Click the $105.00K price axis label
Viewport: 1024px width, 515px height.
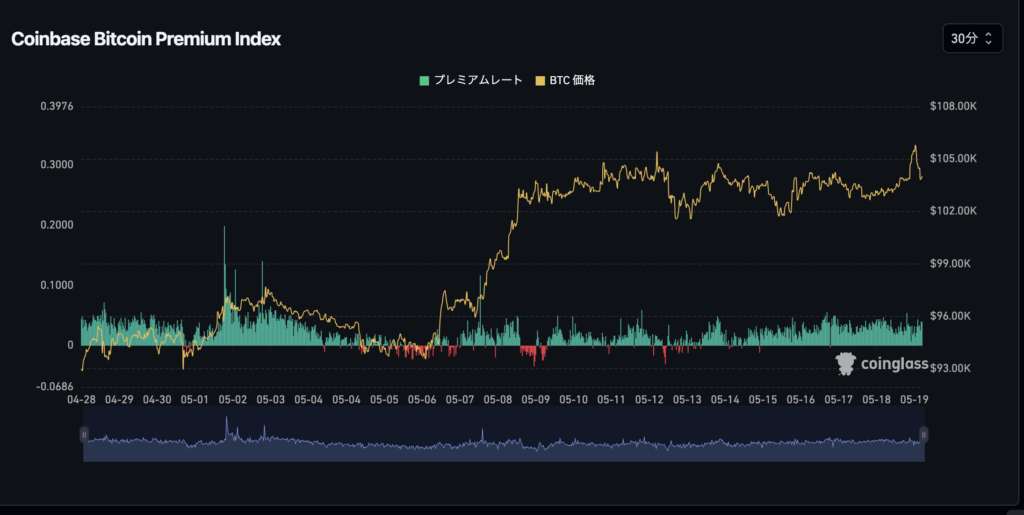(953, 159)
